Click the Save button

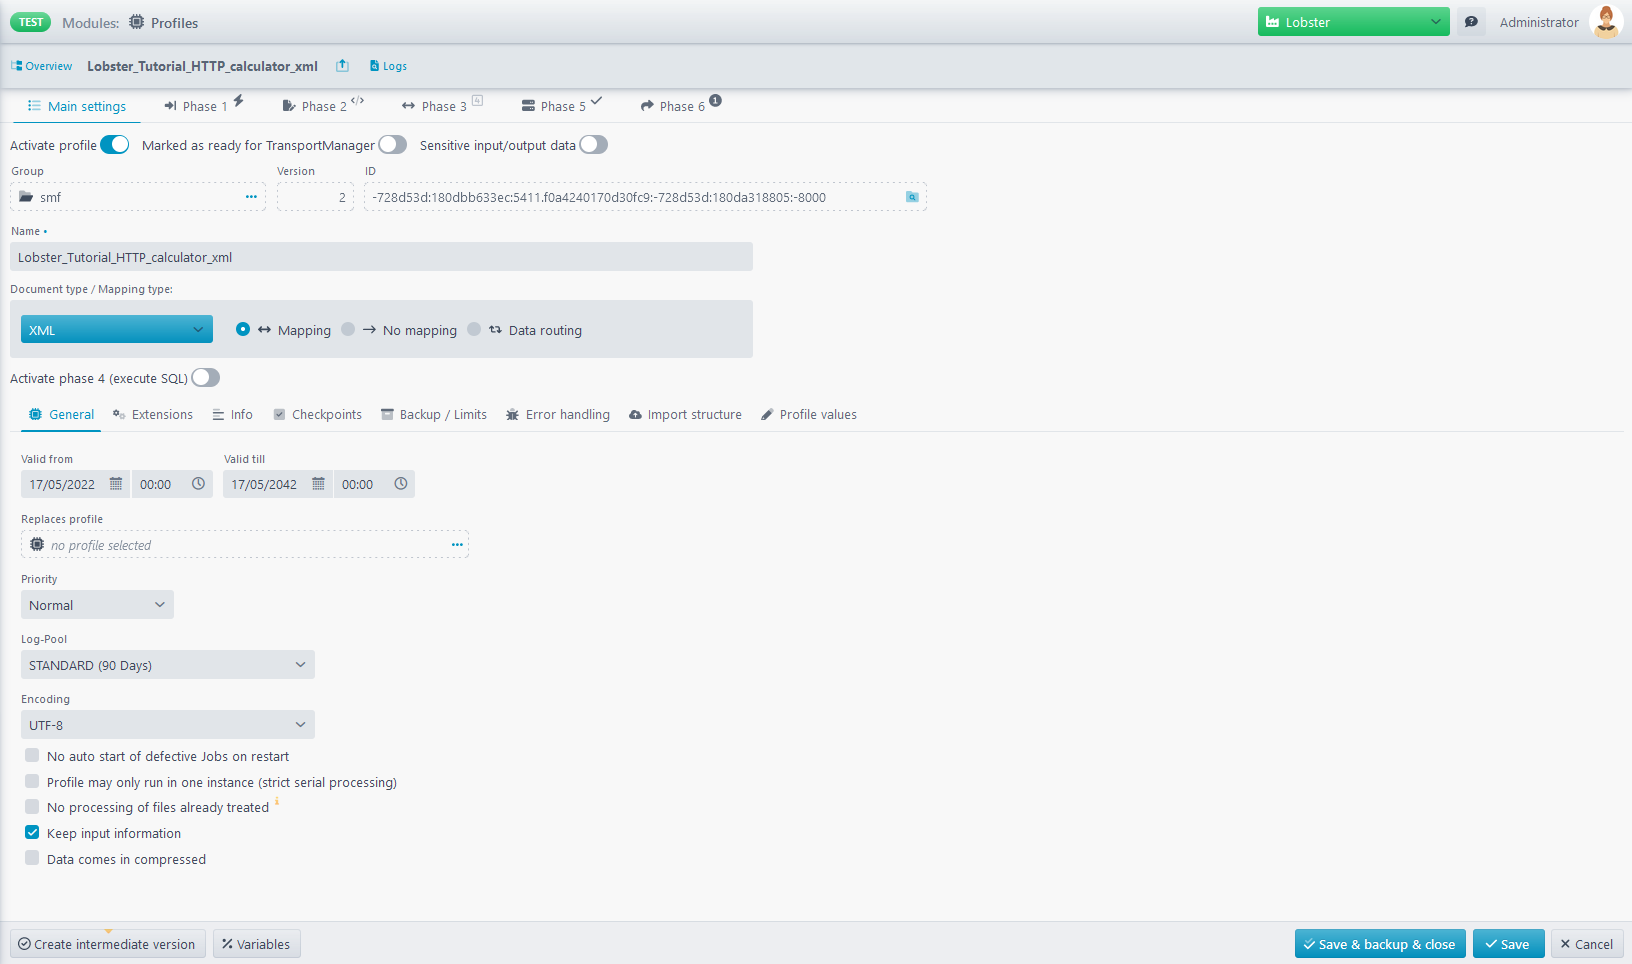1508,944
